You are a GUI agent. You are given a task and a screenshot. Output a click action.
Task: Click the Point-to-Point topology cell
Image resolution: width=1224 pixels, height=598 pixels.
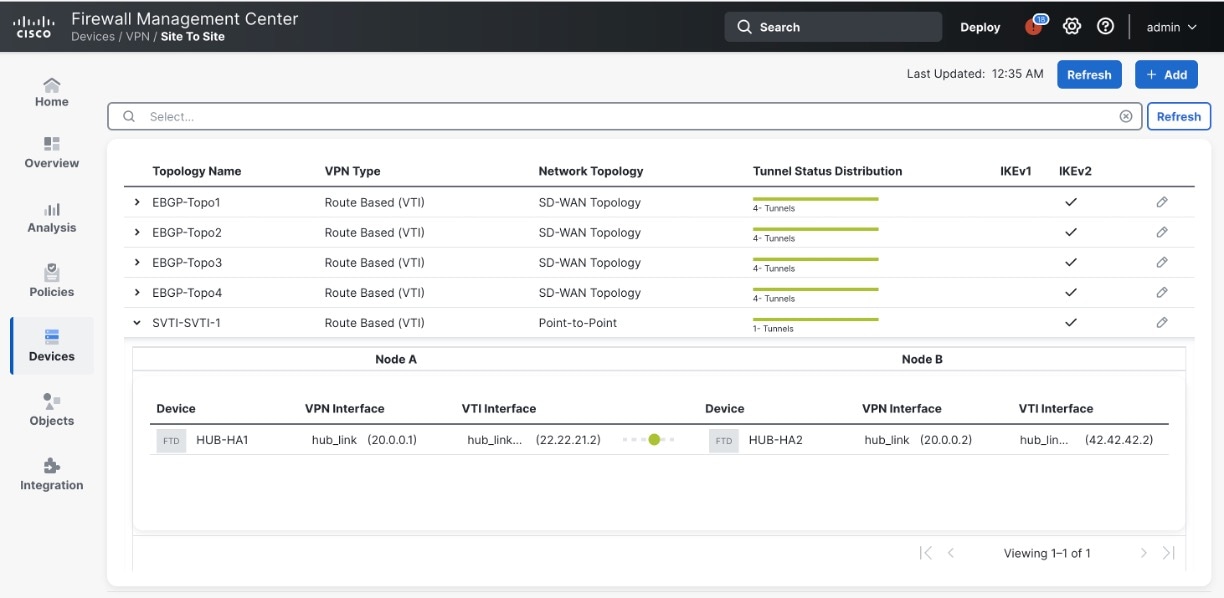[577, 323]
